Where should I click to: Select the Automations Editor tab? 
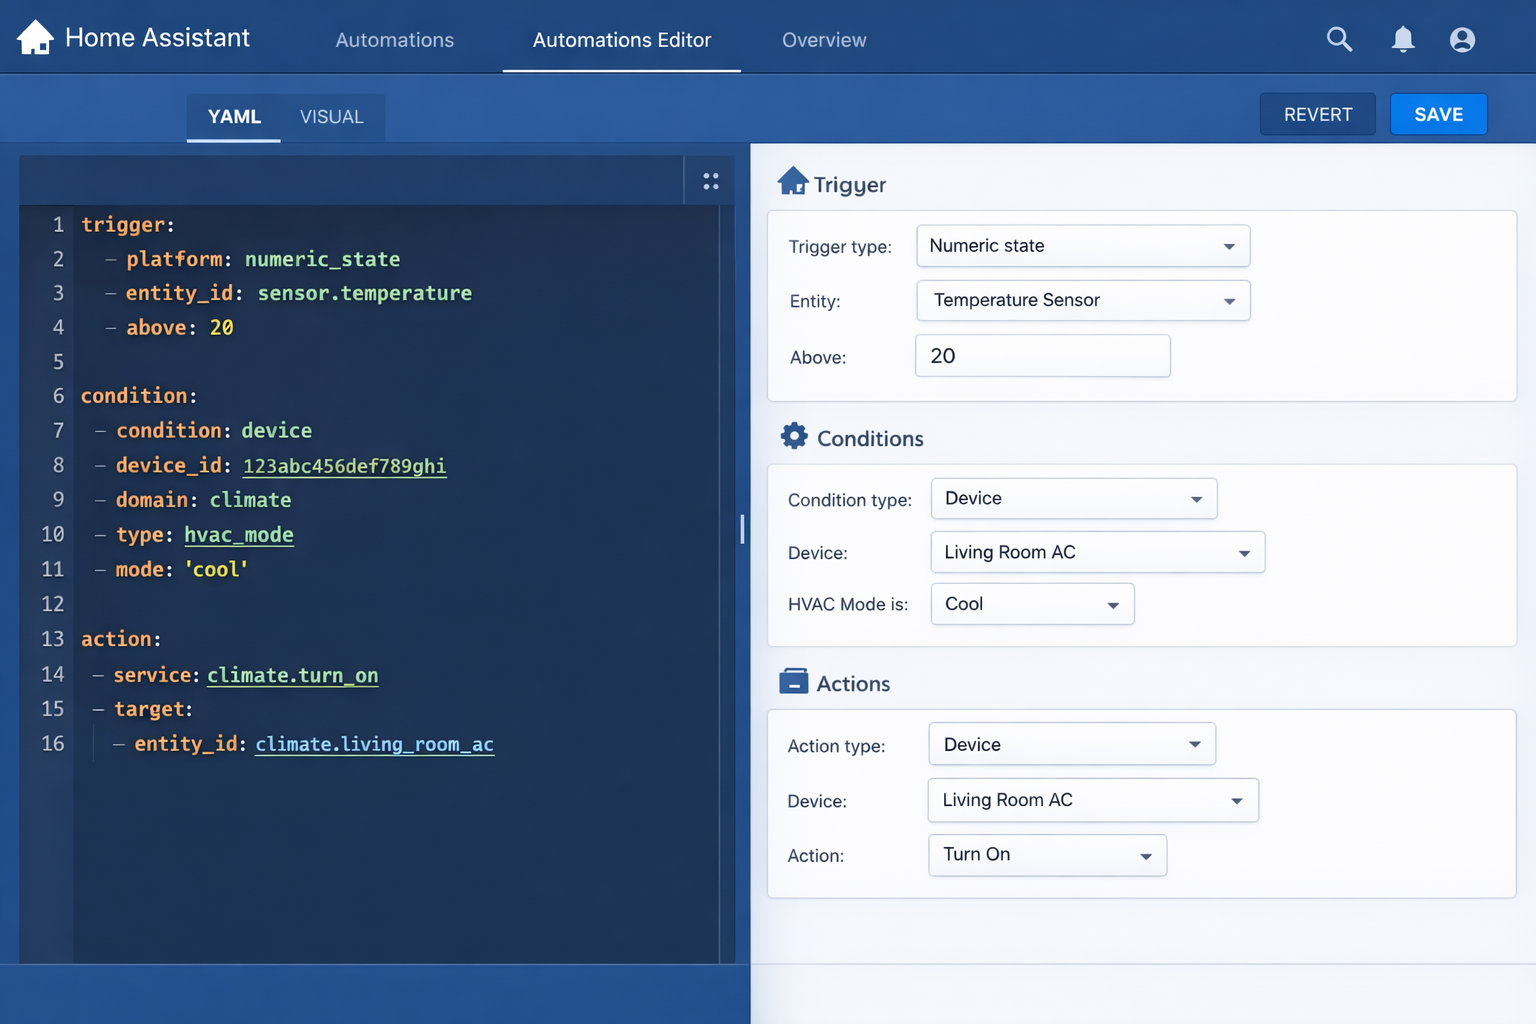click(x=622, y=40)
